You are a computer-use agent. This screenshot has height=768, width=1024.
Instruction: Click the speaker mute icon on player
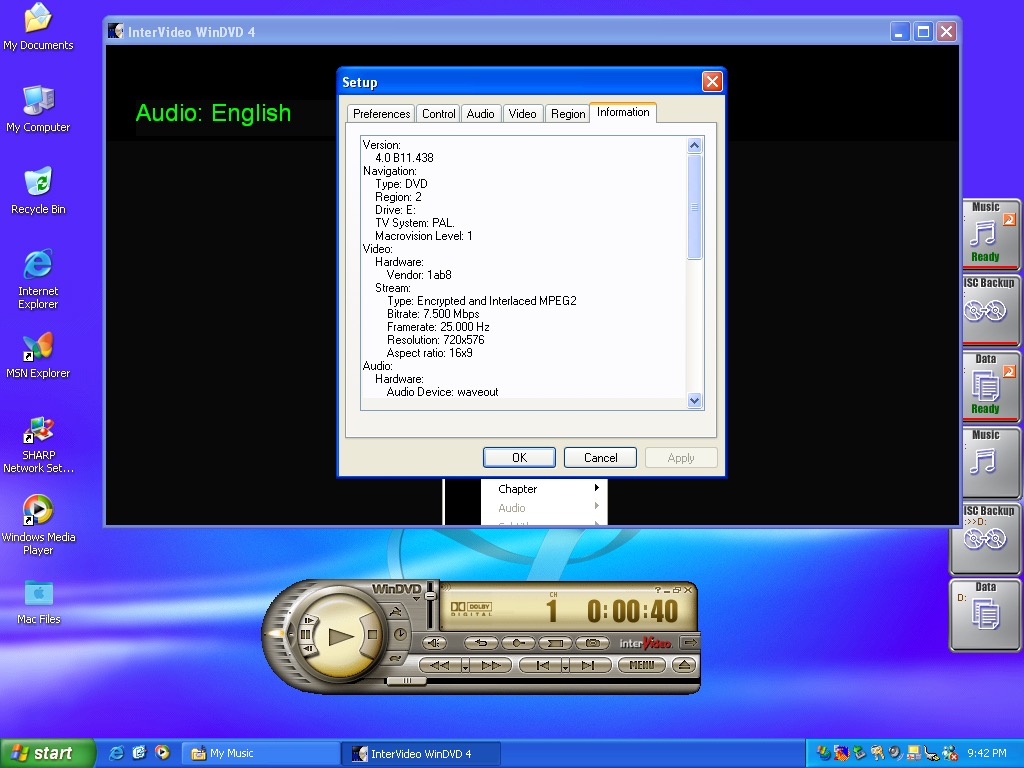[x=435, y=643]
